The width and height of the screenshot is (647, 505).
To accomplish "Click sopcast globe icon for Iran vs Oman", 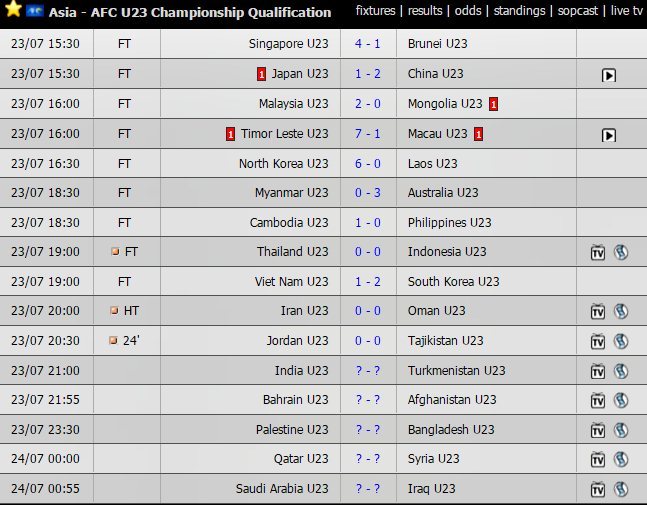I will coord(621,312).
